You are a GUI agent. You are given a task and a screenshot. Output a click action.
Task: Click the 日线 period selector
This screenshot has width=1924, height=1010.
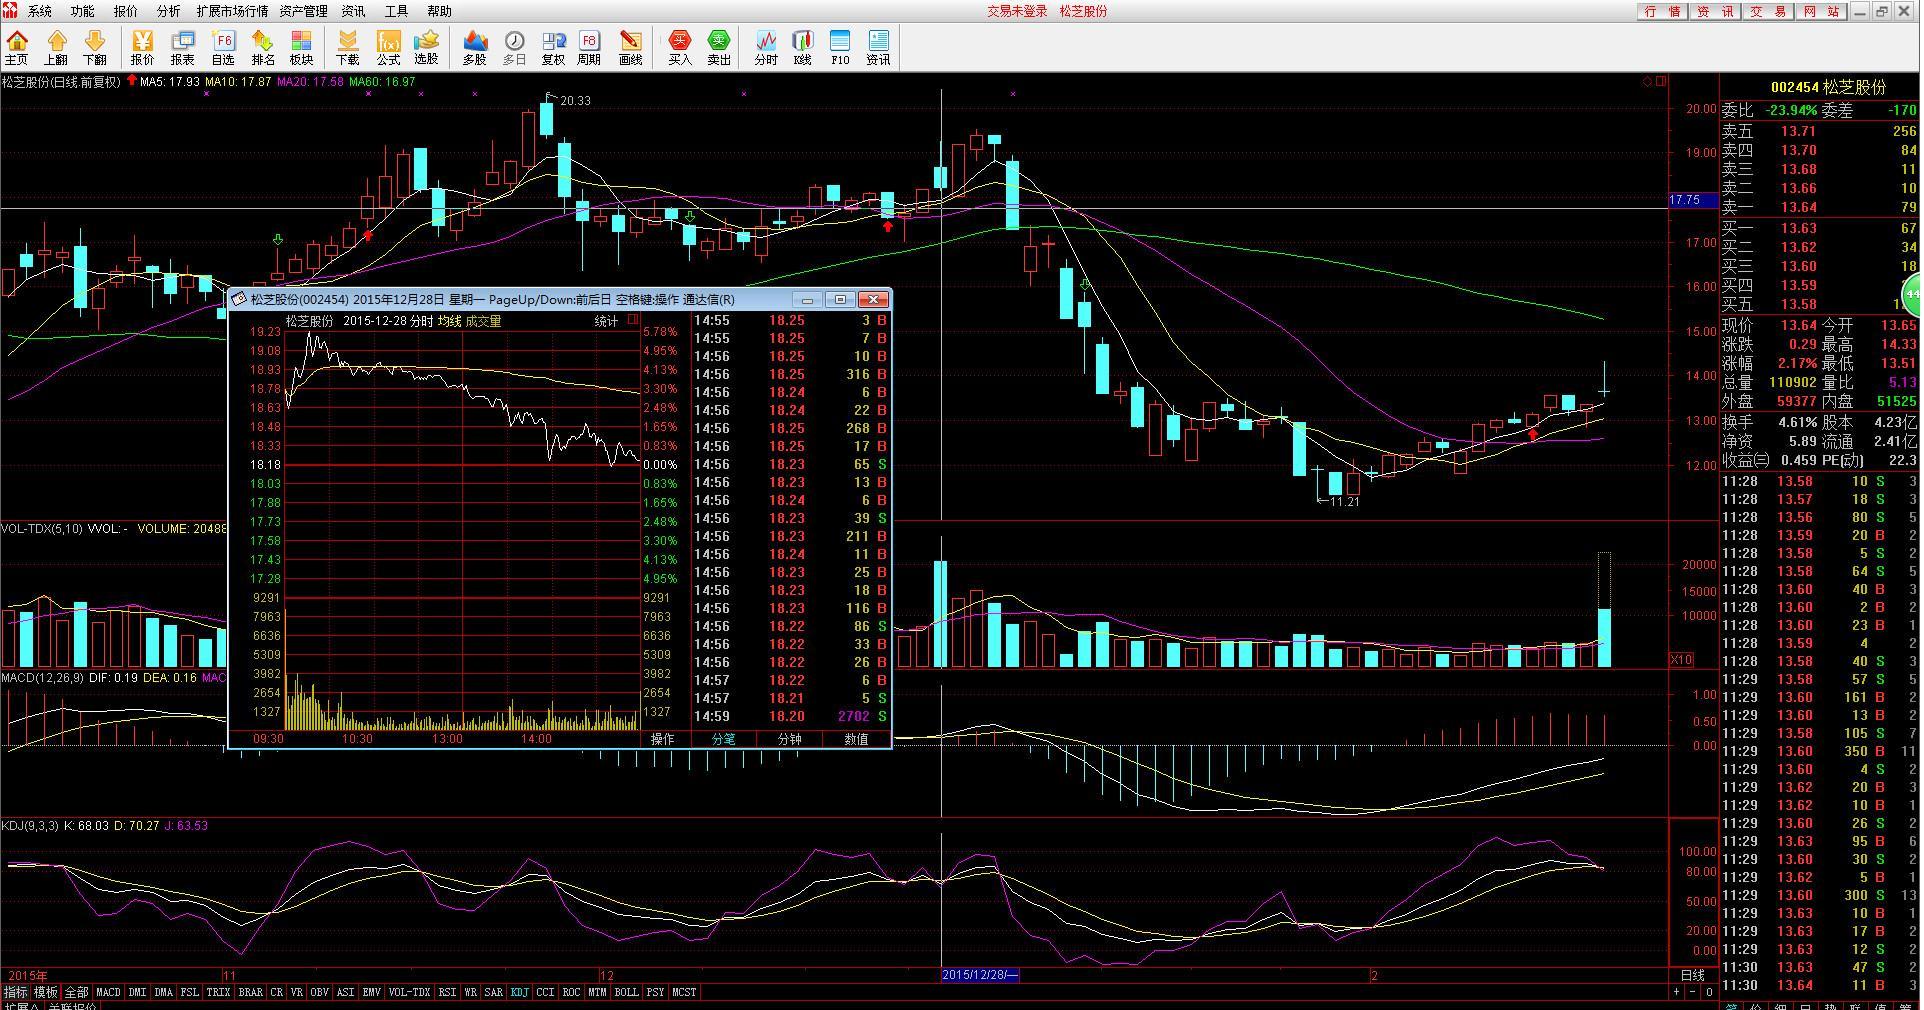pyautogui.click(x=1693, y=975)
